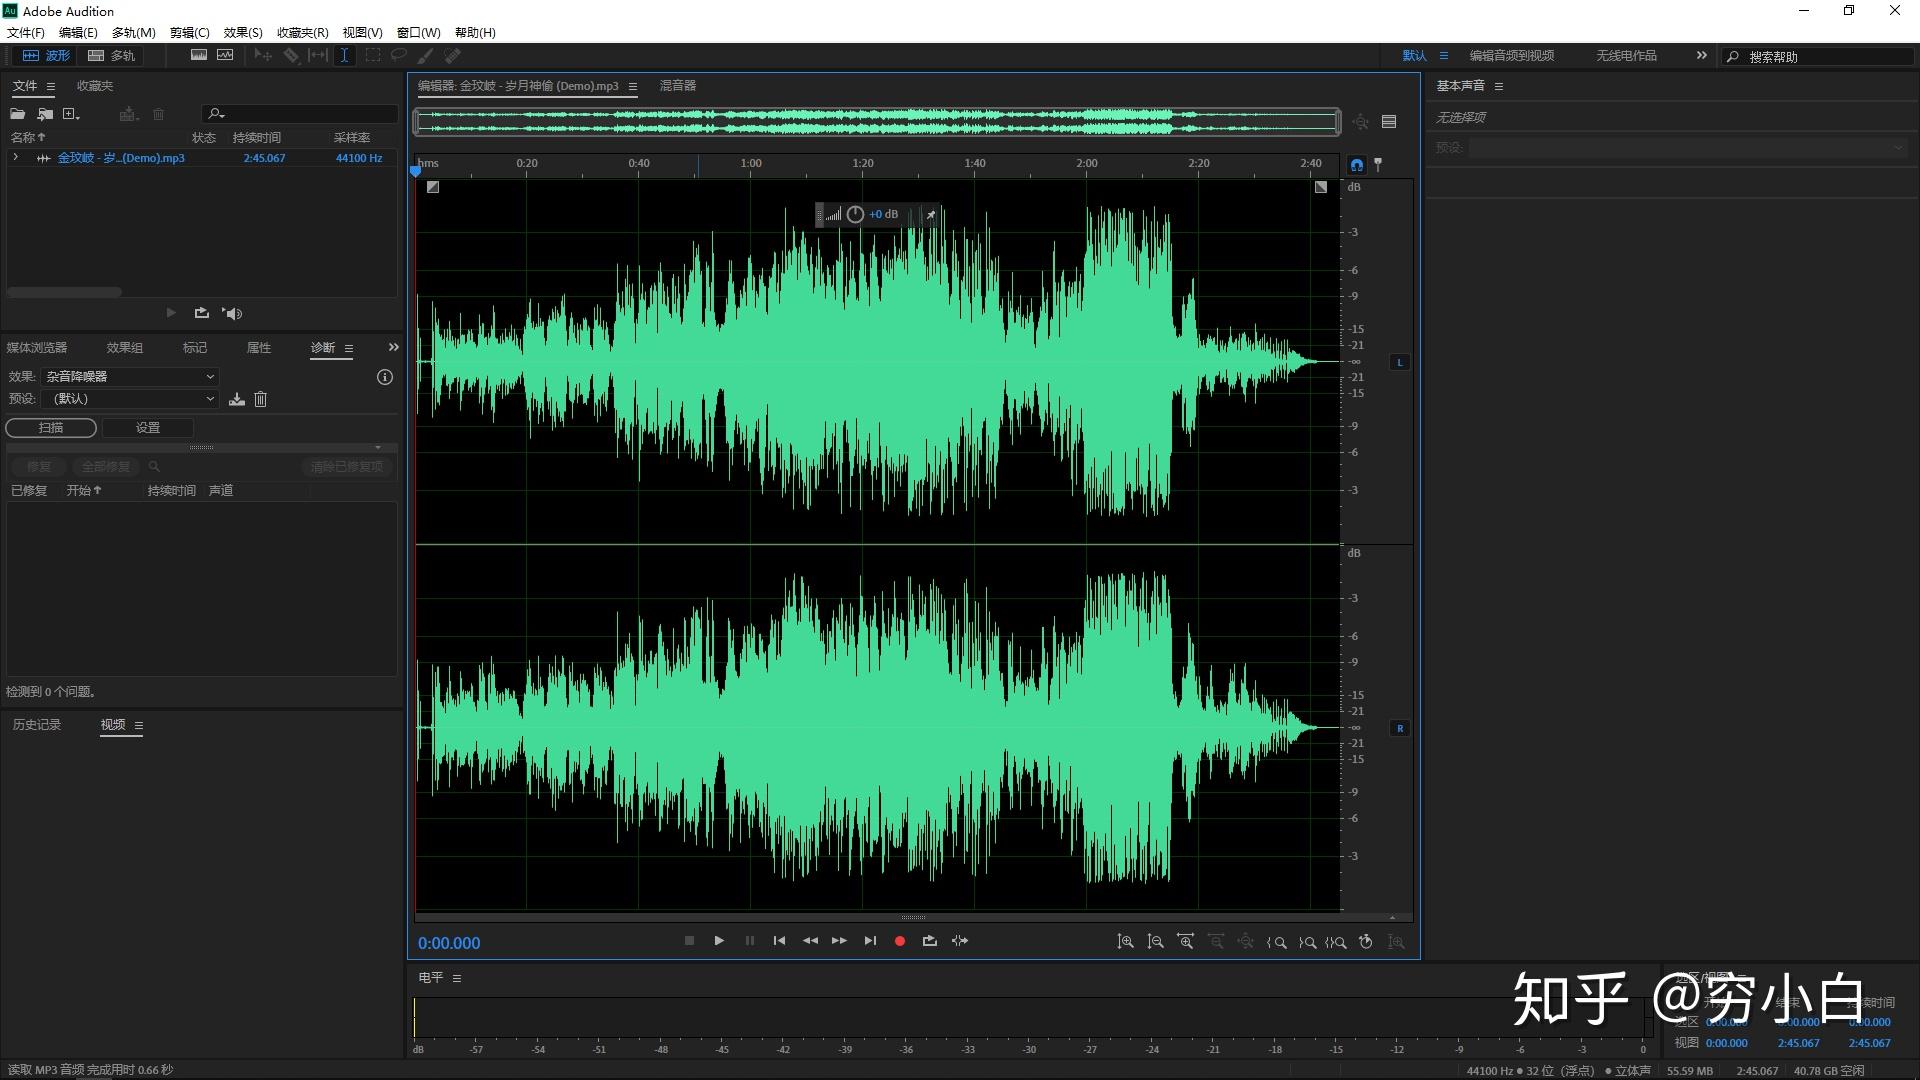
Task: Open the editor panel menu icon
Action: click(633, 87)
